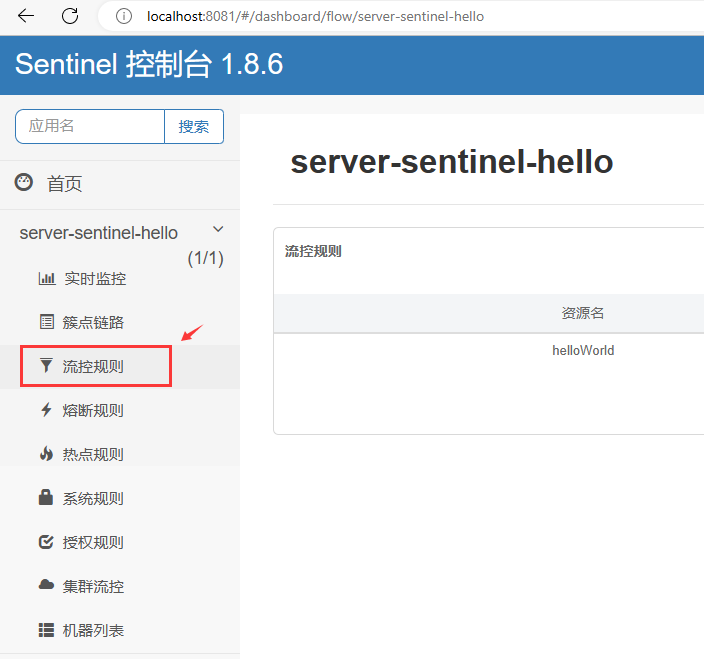Click the funnel icon for 流控规则

pyautogui.click(x=46, y=365)
